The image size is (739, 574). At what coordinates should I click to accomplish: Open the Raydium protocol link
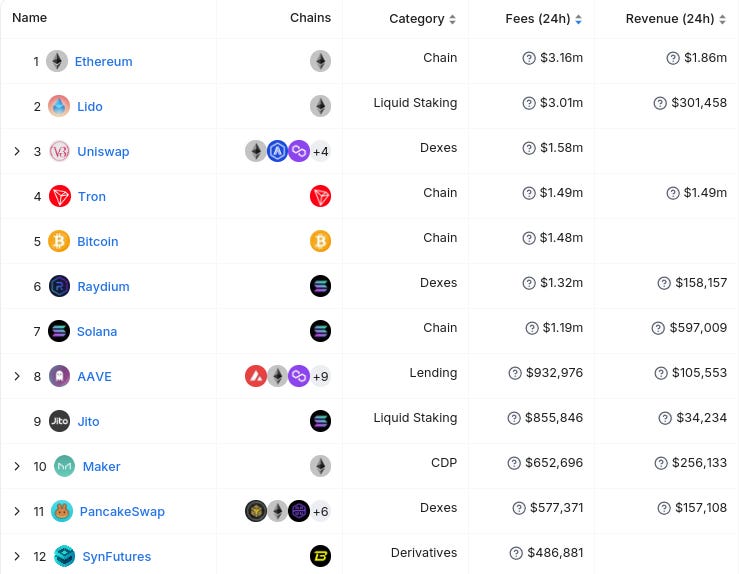click(103, 287)
